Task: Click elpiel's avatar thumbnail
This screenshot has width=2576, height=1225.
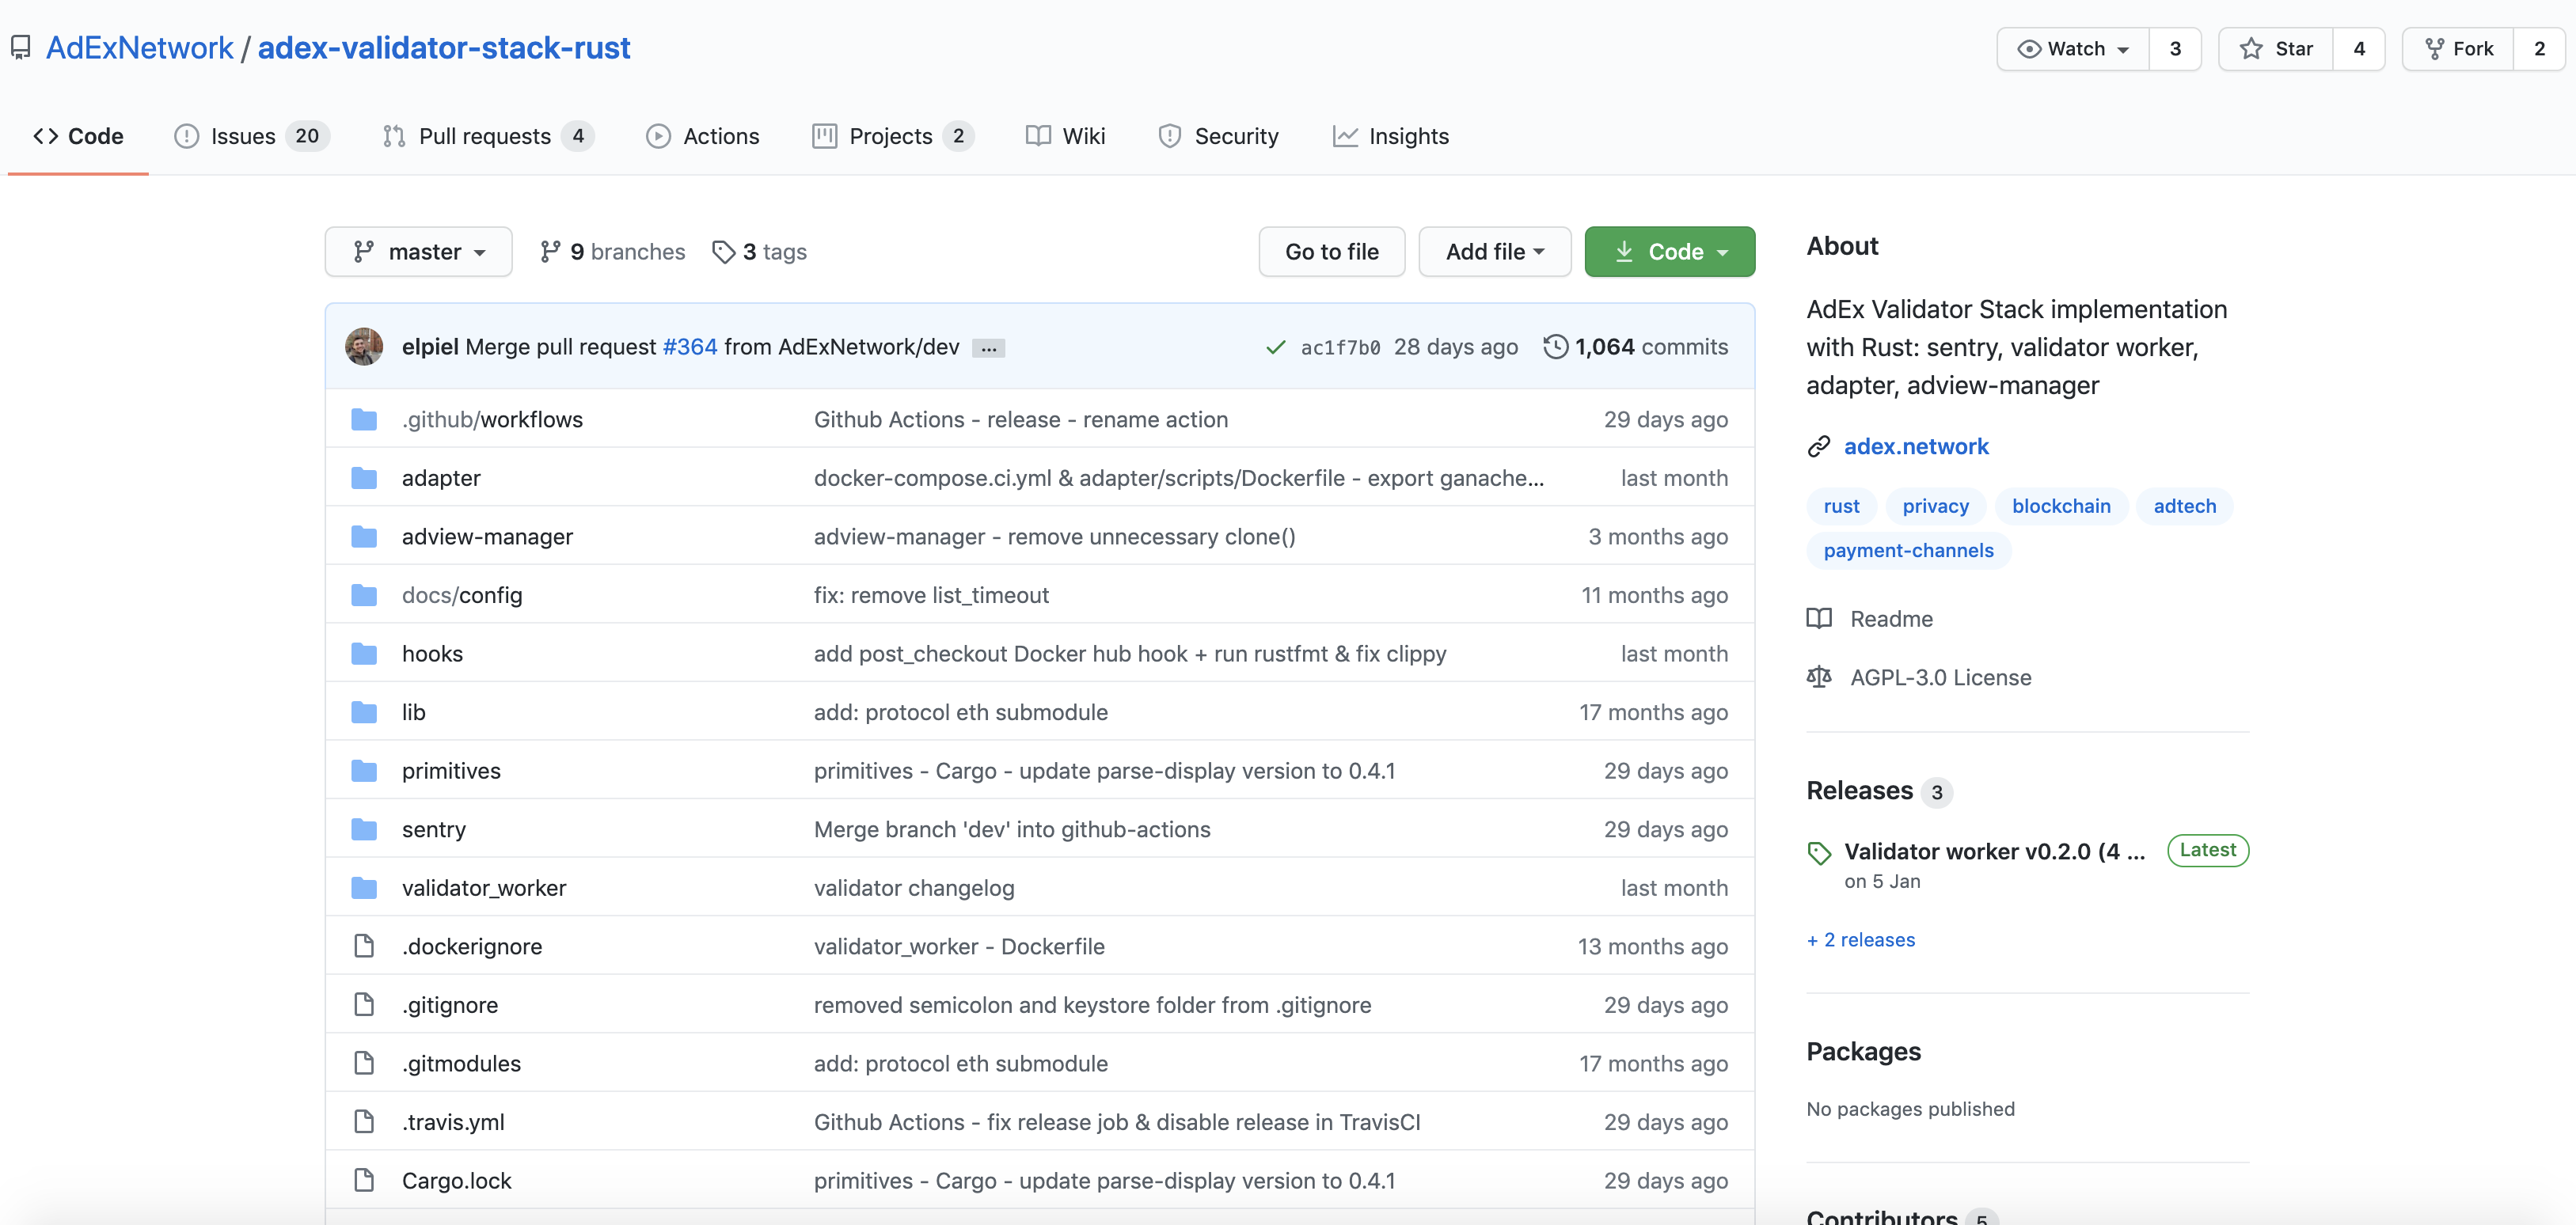Action: (x=364, y=346)
